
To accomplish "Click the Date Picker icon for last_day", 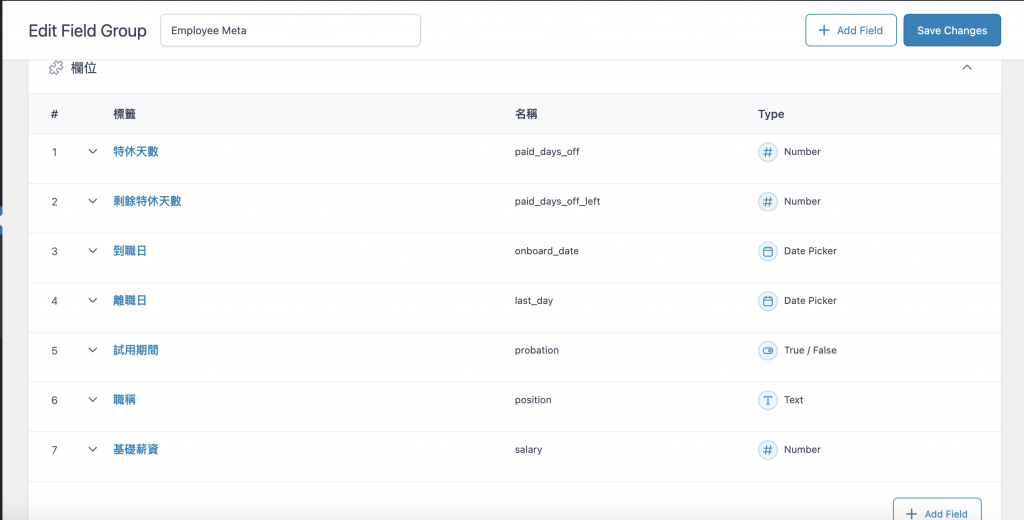I will pyautogui.click(x=767, y=301).
